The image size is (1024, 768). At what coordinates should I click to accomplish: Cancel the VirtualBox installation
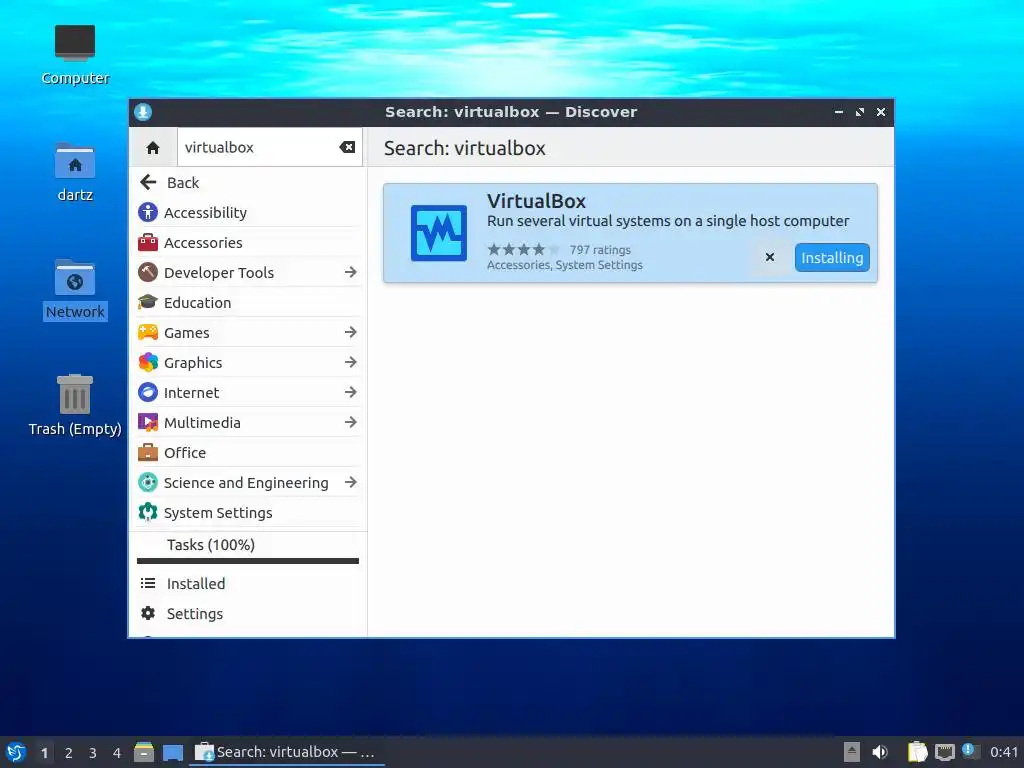[770, 257]
